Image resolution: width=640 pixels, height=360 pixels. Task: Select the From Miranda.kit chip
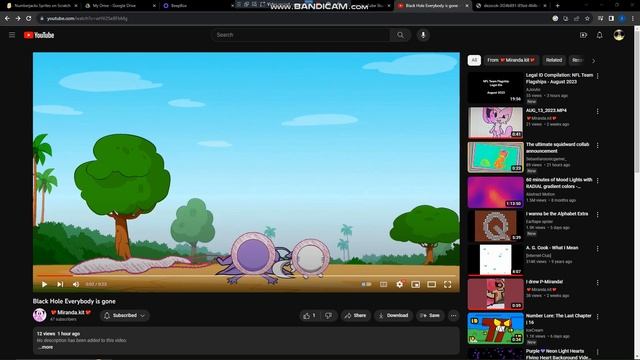coord(511,60)
